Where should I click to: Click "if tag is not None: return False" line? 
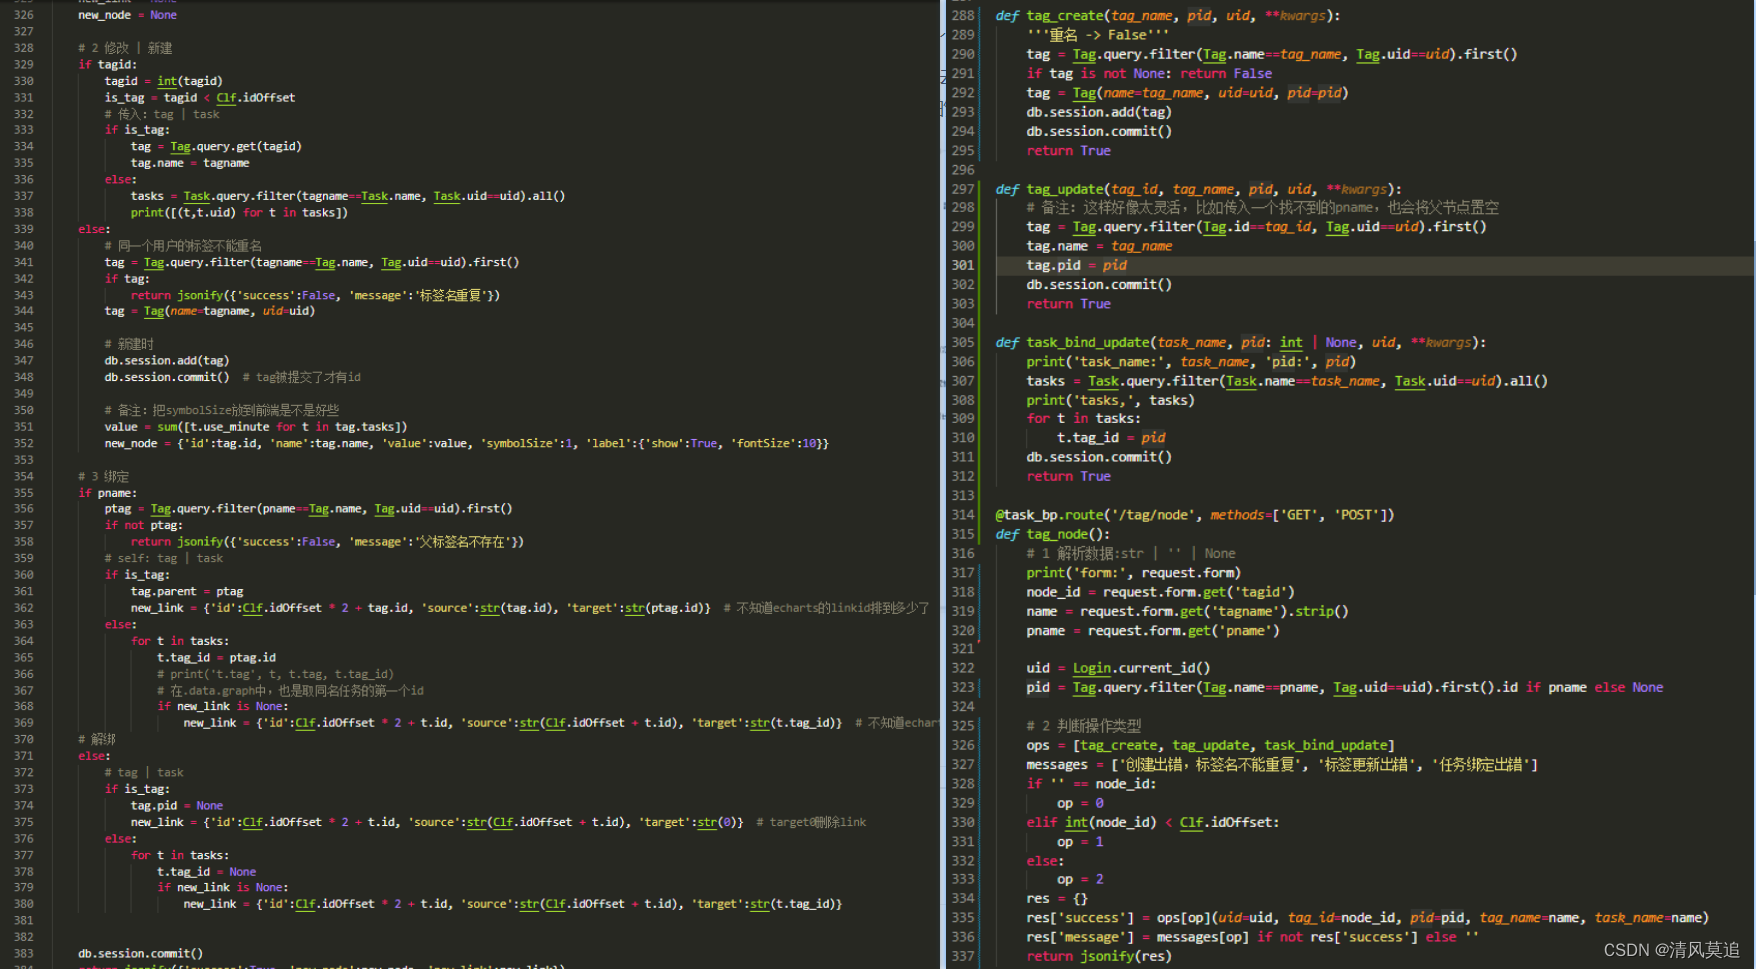point(1149,73)
